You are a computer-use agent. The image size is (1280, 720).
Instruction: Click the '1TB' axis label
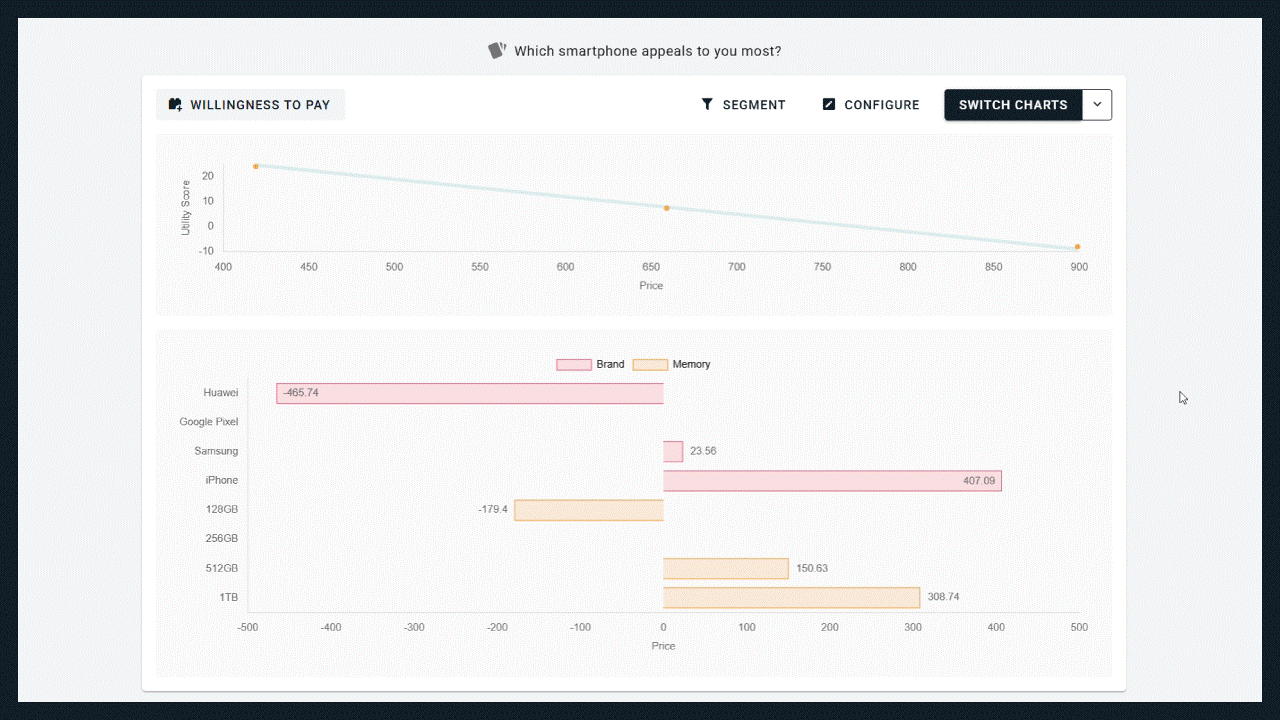point(229,597)
